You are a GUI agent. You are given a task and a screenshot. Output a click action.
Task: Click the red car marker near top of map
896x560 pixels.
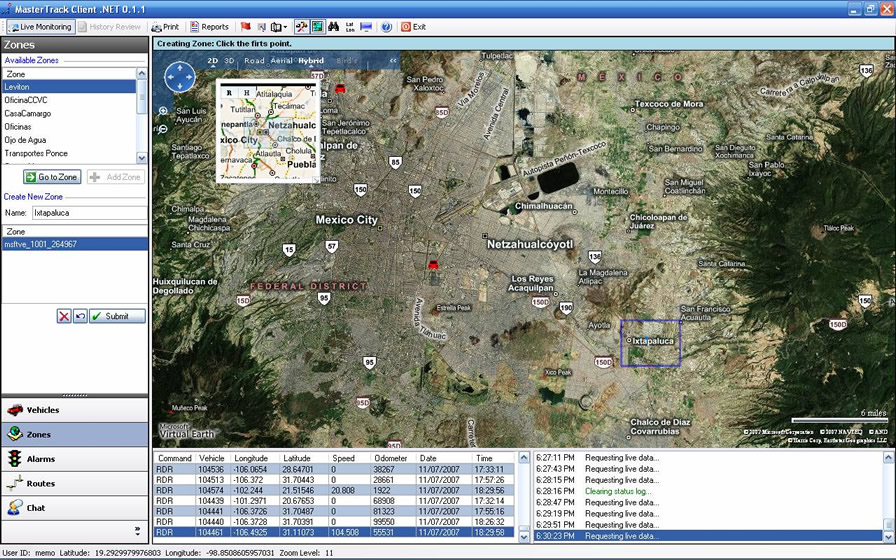[x=340, y=89]
